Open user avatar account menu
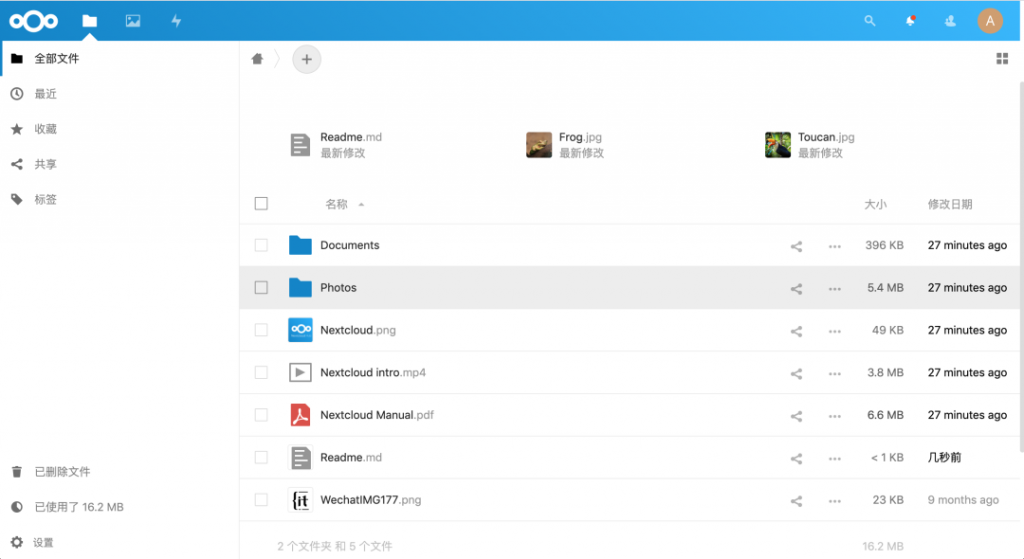The image size is (1024, 559). [989, 20]
